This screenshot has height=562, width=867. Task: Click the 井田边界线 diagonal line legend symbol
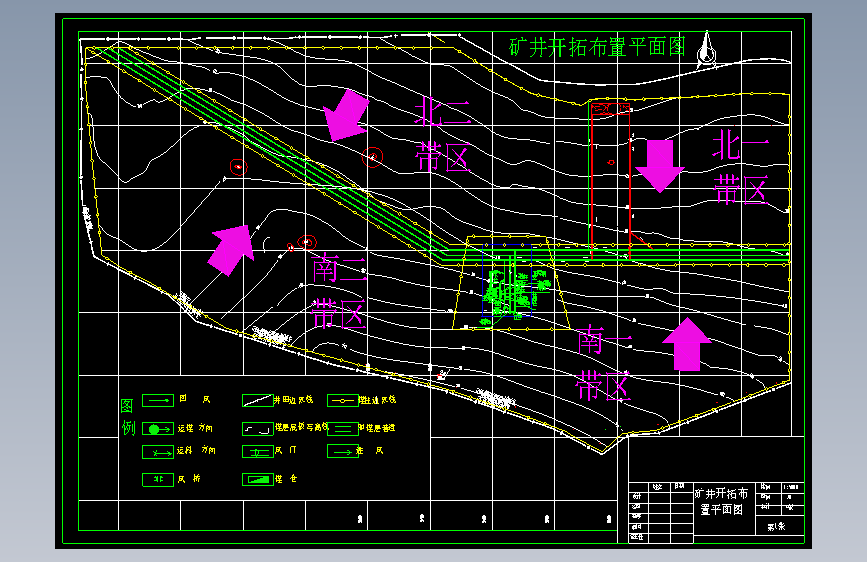click(258, 400)
